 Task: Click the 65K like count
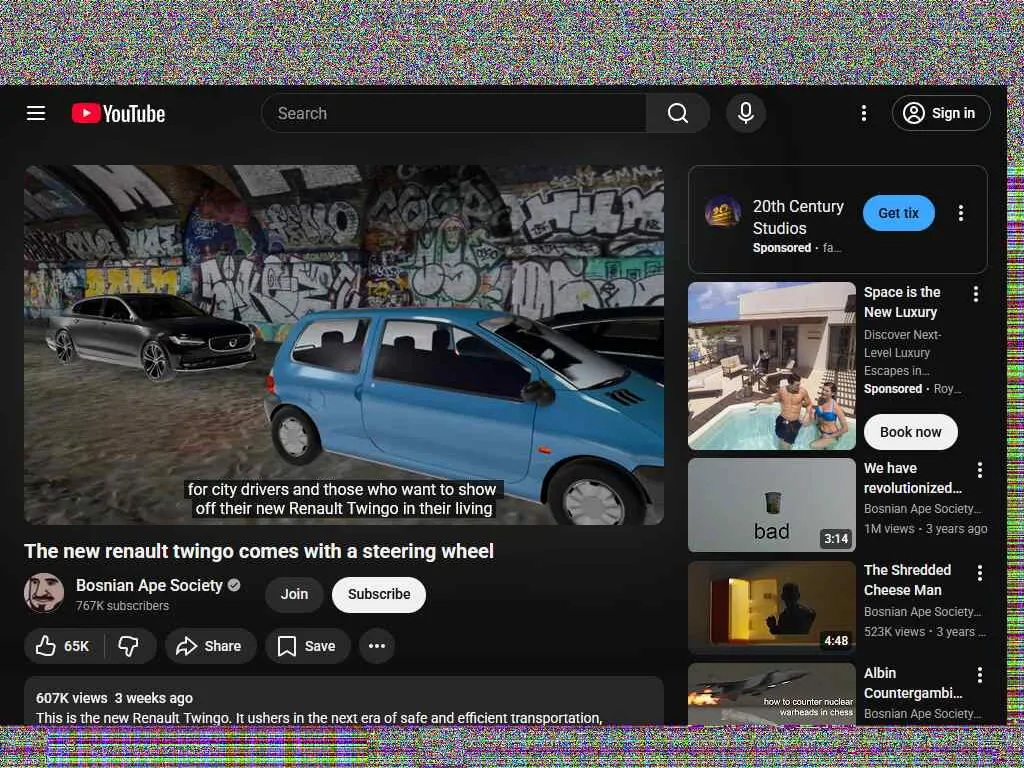click(76, 646)
